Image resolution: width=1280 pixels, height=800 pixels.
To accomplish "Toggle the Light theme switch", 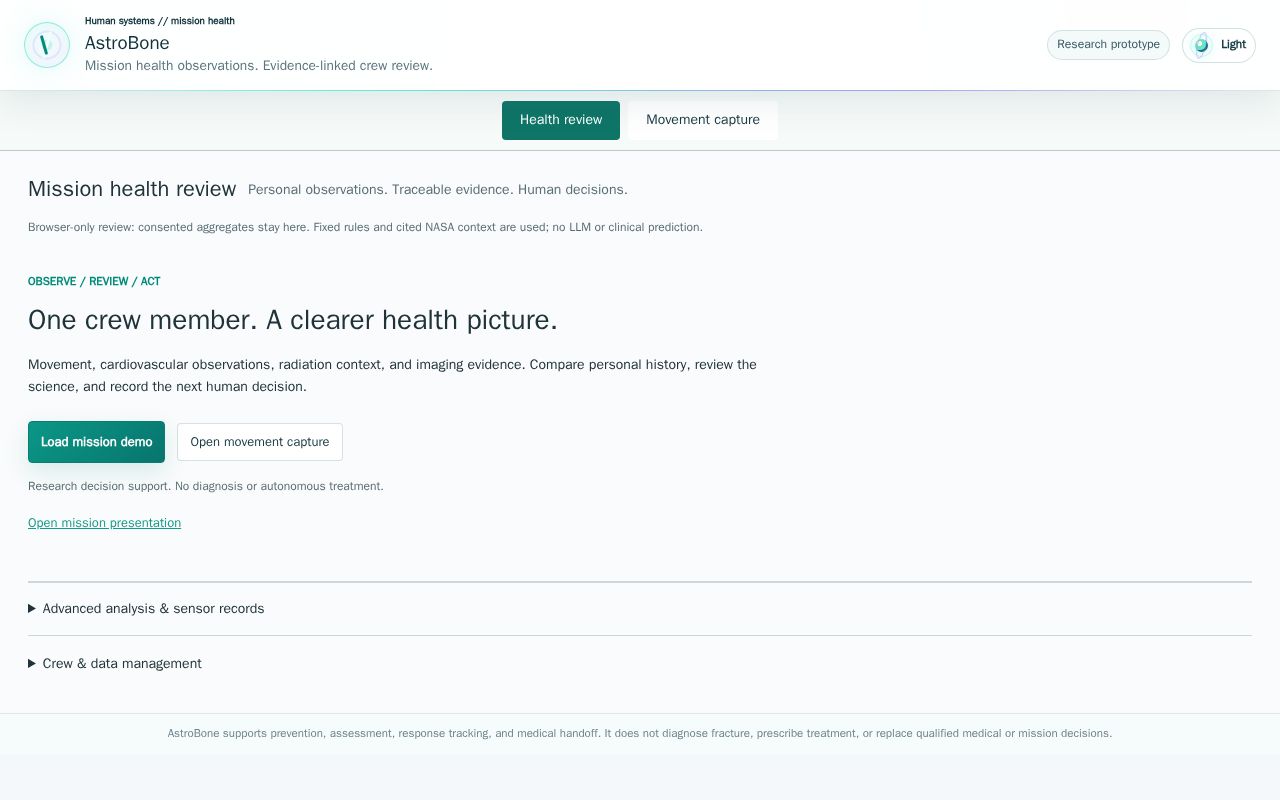I will [x=1218, y=45].
